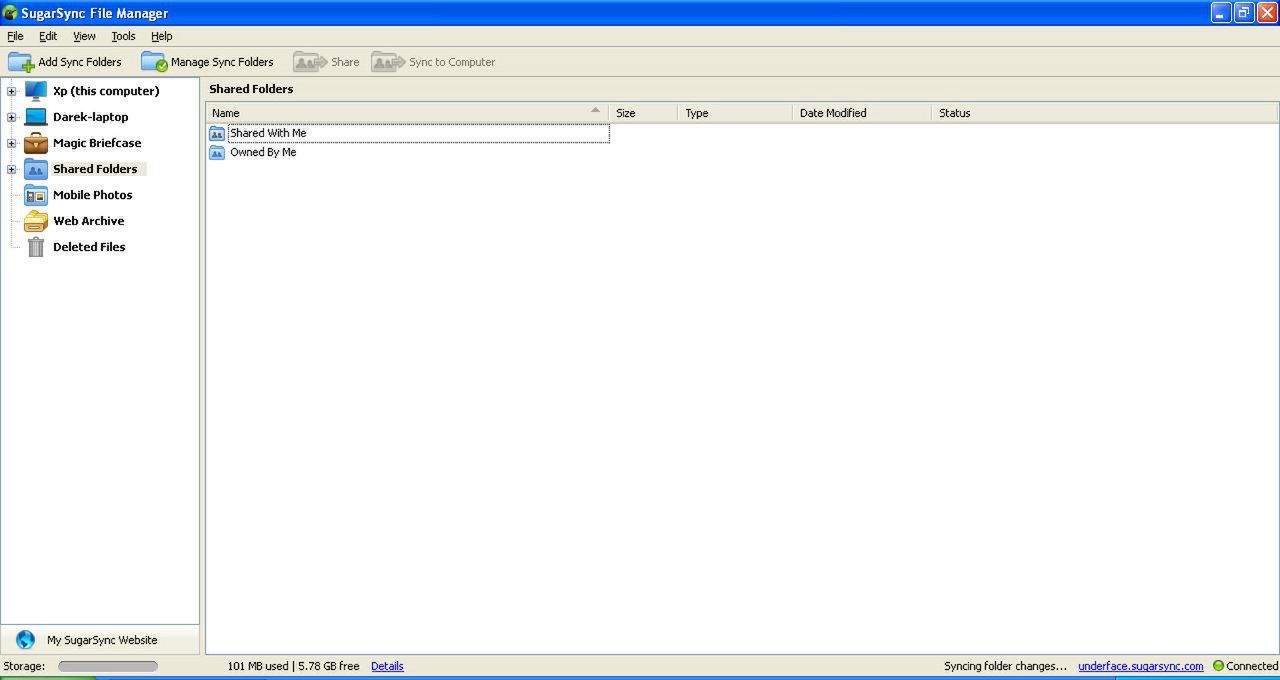Click the storage usage progress bar
Screen dimensions: 1280x680
point(108,666)
